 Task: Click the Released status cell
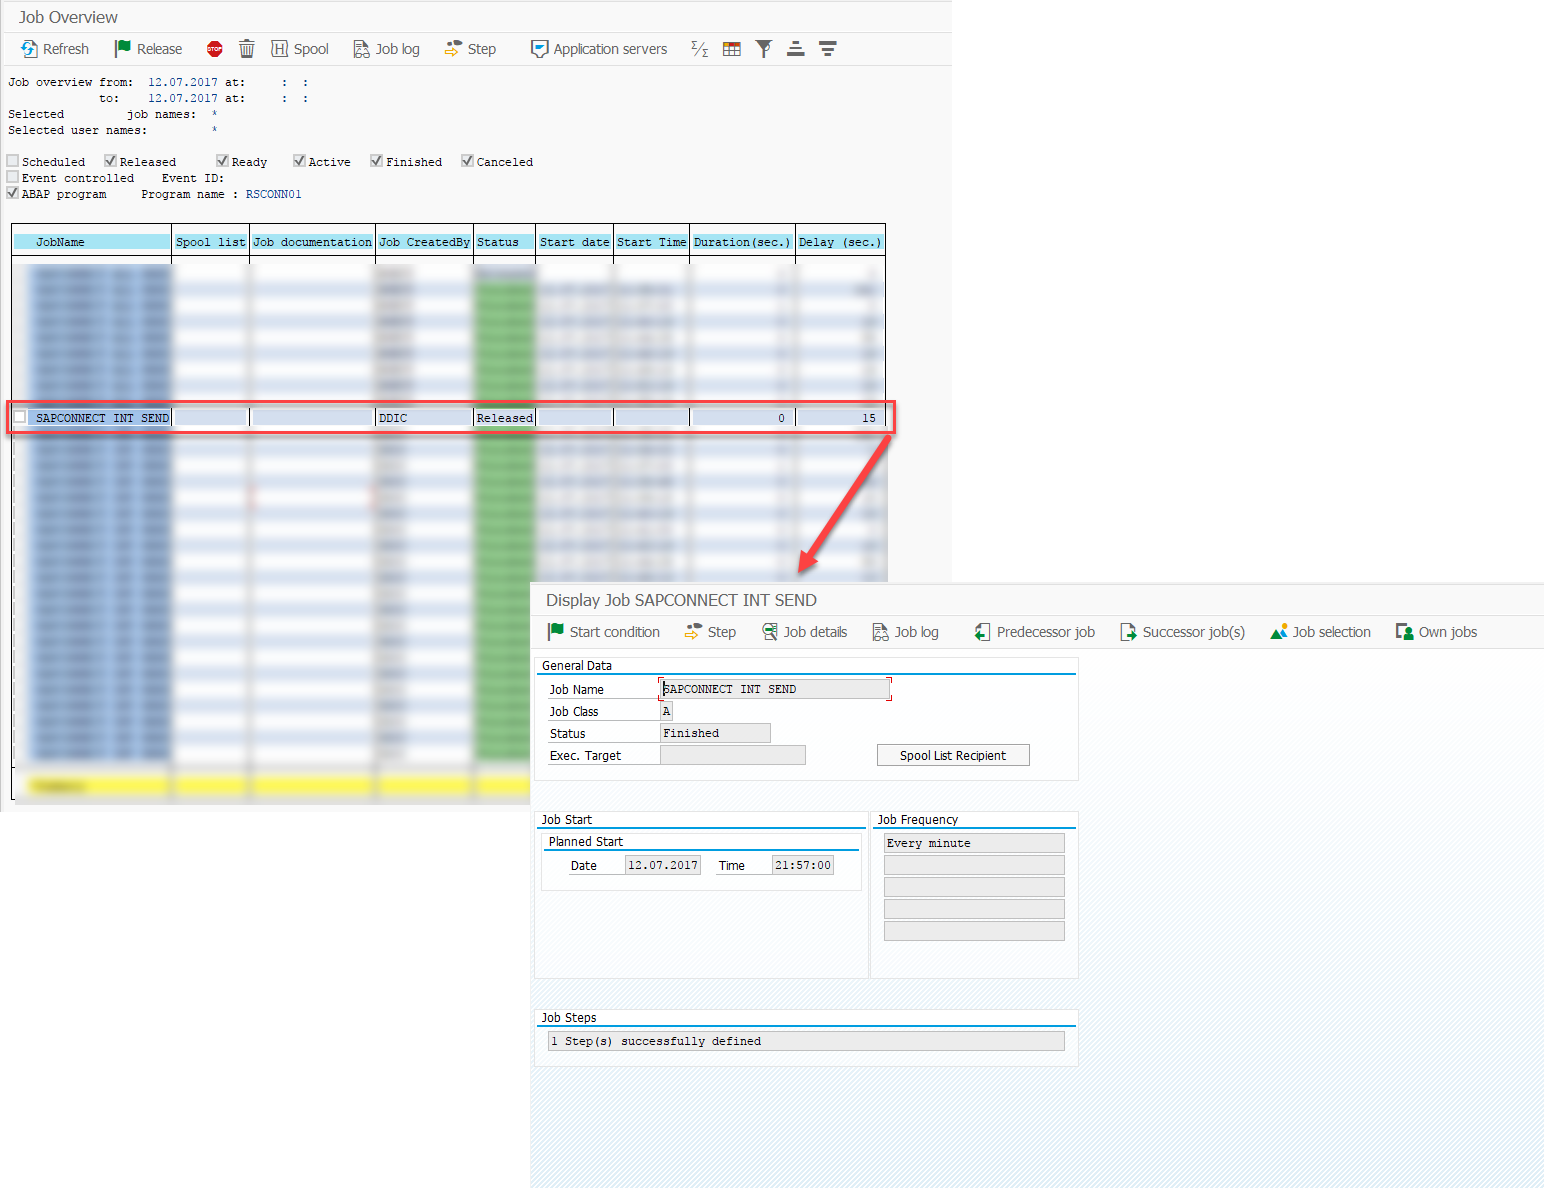tap(505, 418)
